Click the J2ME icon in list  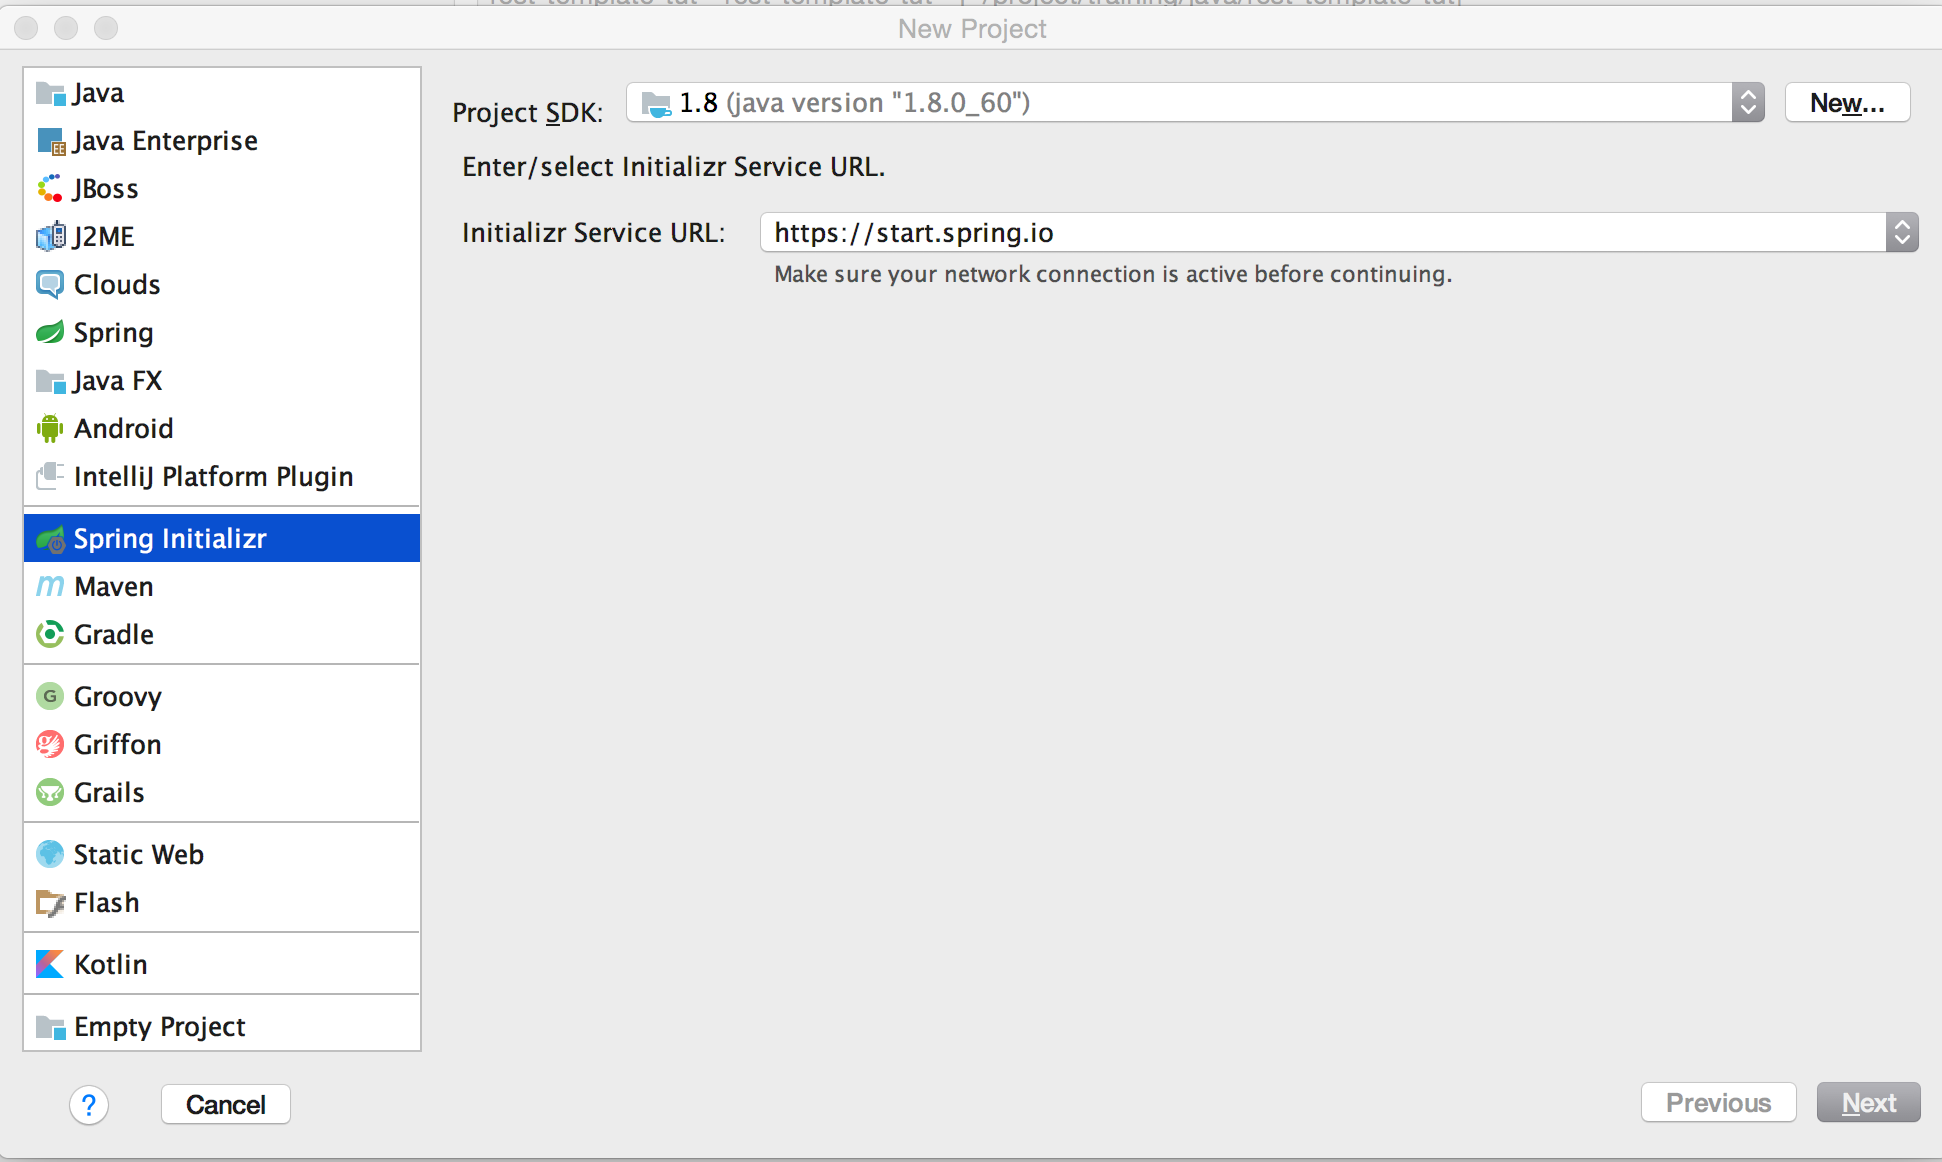click(x=50, y=237)
